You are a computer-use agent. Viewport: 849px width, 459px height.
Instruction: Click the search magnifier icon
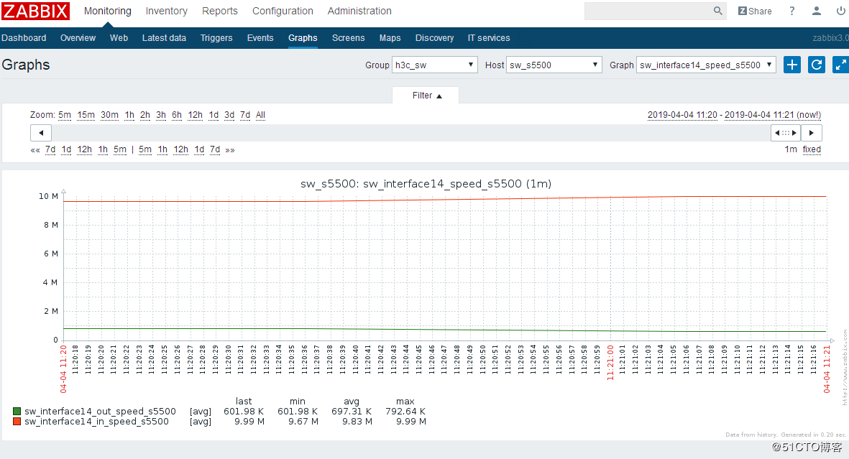click(x=717, y=11)
